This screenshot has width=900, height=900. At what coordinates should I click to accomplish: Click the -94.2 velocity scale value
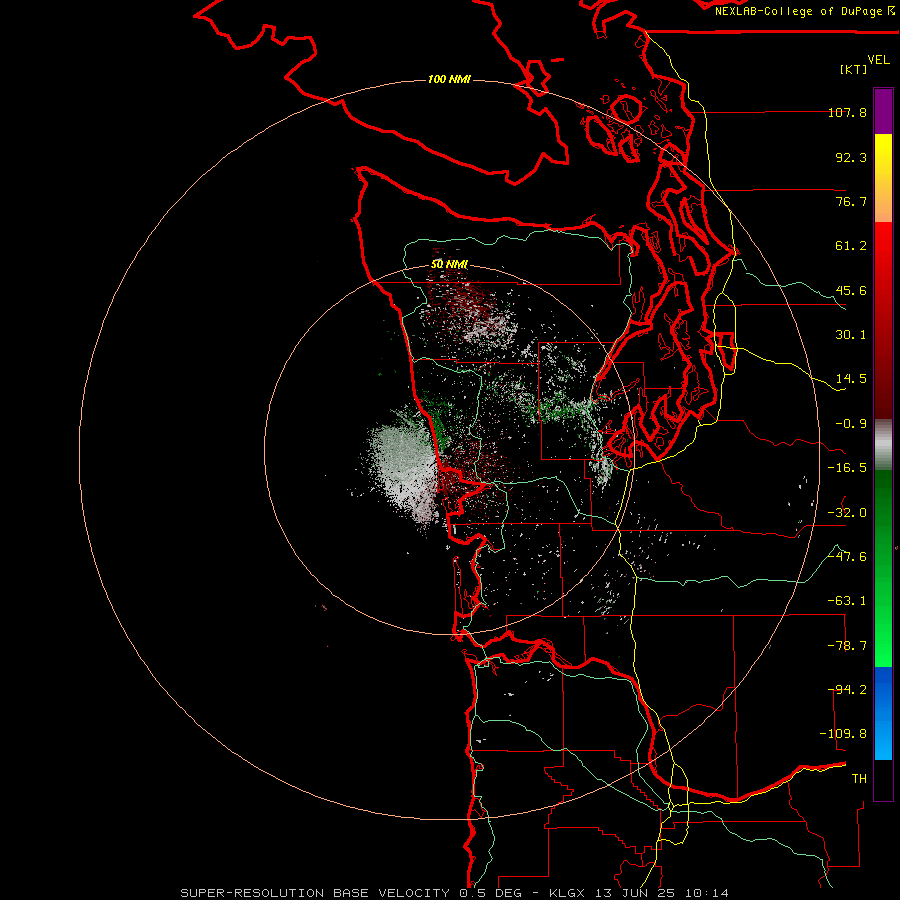coord(847,690)
